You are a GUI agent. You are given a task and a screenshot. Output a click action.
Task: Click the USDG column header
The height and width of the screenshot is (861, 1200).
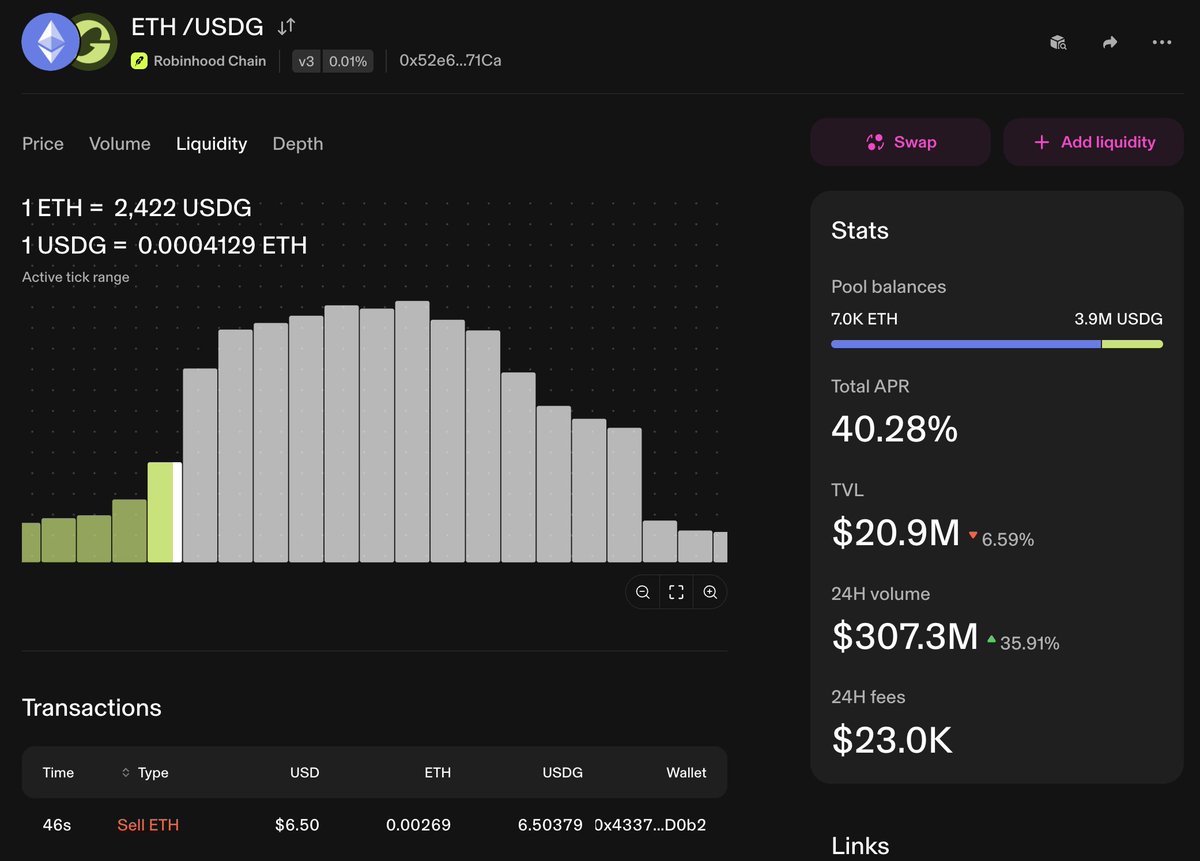click(x=563, y=773)
